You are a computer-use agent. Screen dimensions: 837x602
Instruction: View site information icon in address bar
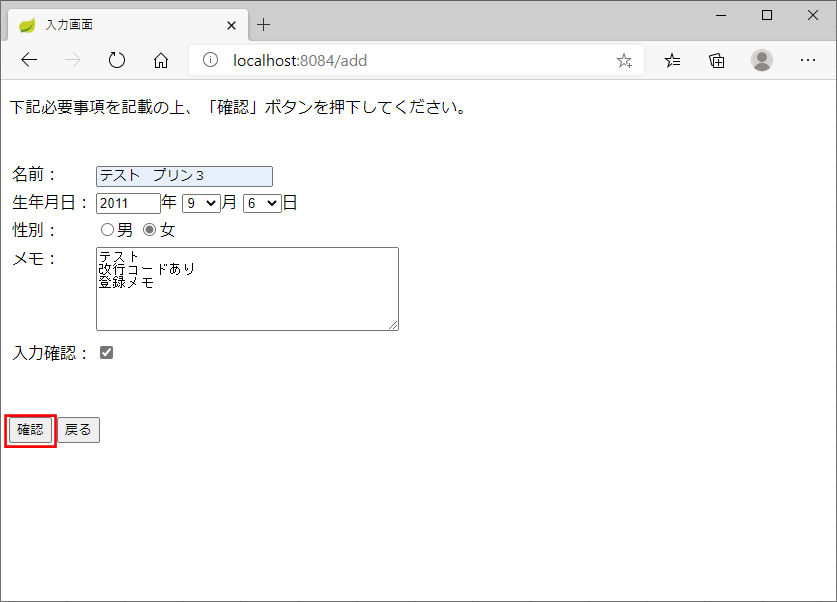point(210,60)
